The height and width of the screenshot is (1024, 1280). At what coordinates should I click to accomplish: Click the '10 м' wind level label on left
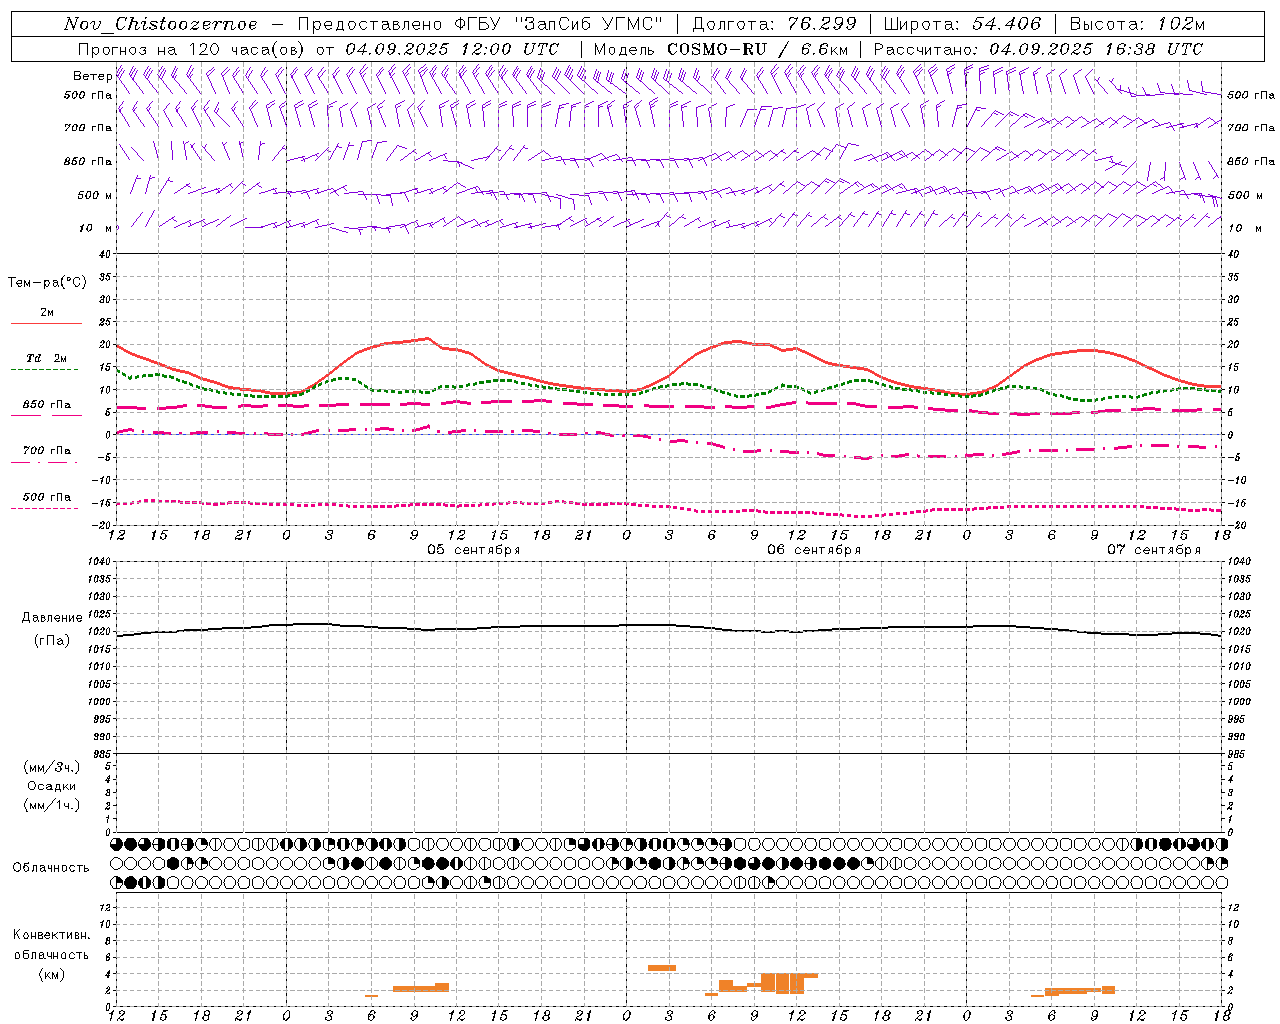pyautogui.click(x=96, y=228)
